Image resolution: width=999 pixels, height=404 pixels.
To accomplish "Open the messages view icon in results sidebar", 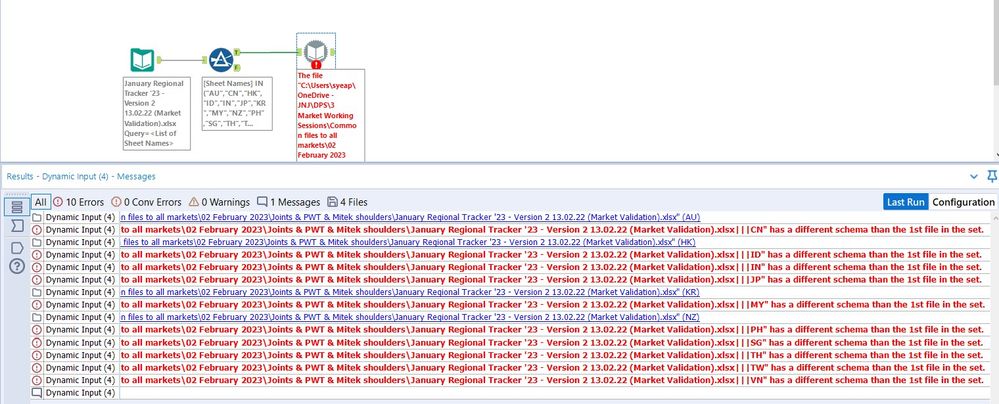I will 17,206.
